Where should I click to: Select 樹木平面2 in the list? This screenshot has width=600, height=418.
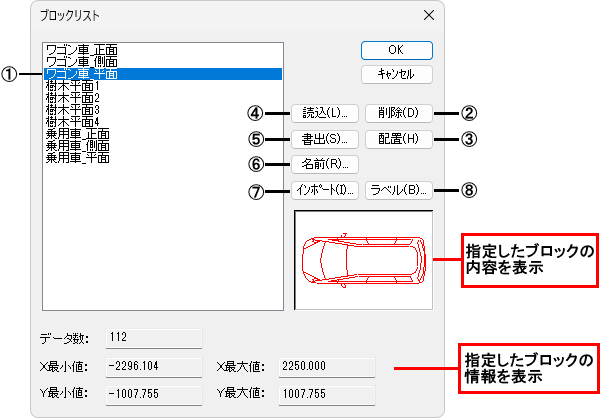tap(163, 98)
